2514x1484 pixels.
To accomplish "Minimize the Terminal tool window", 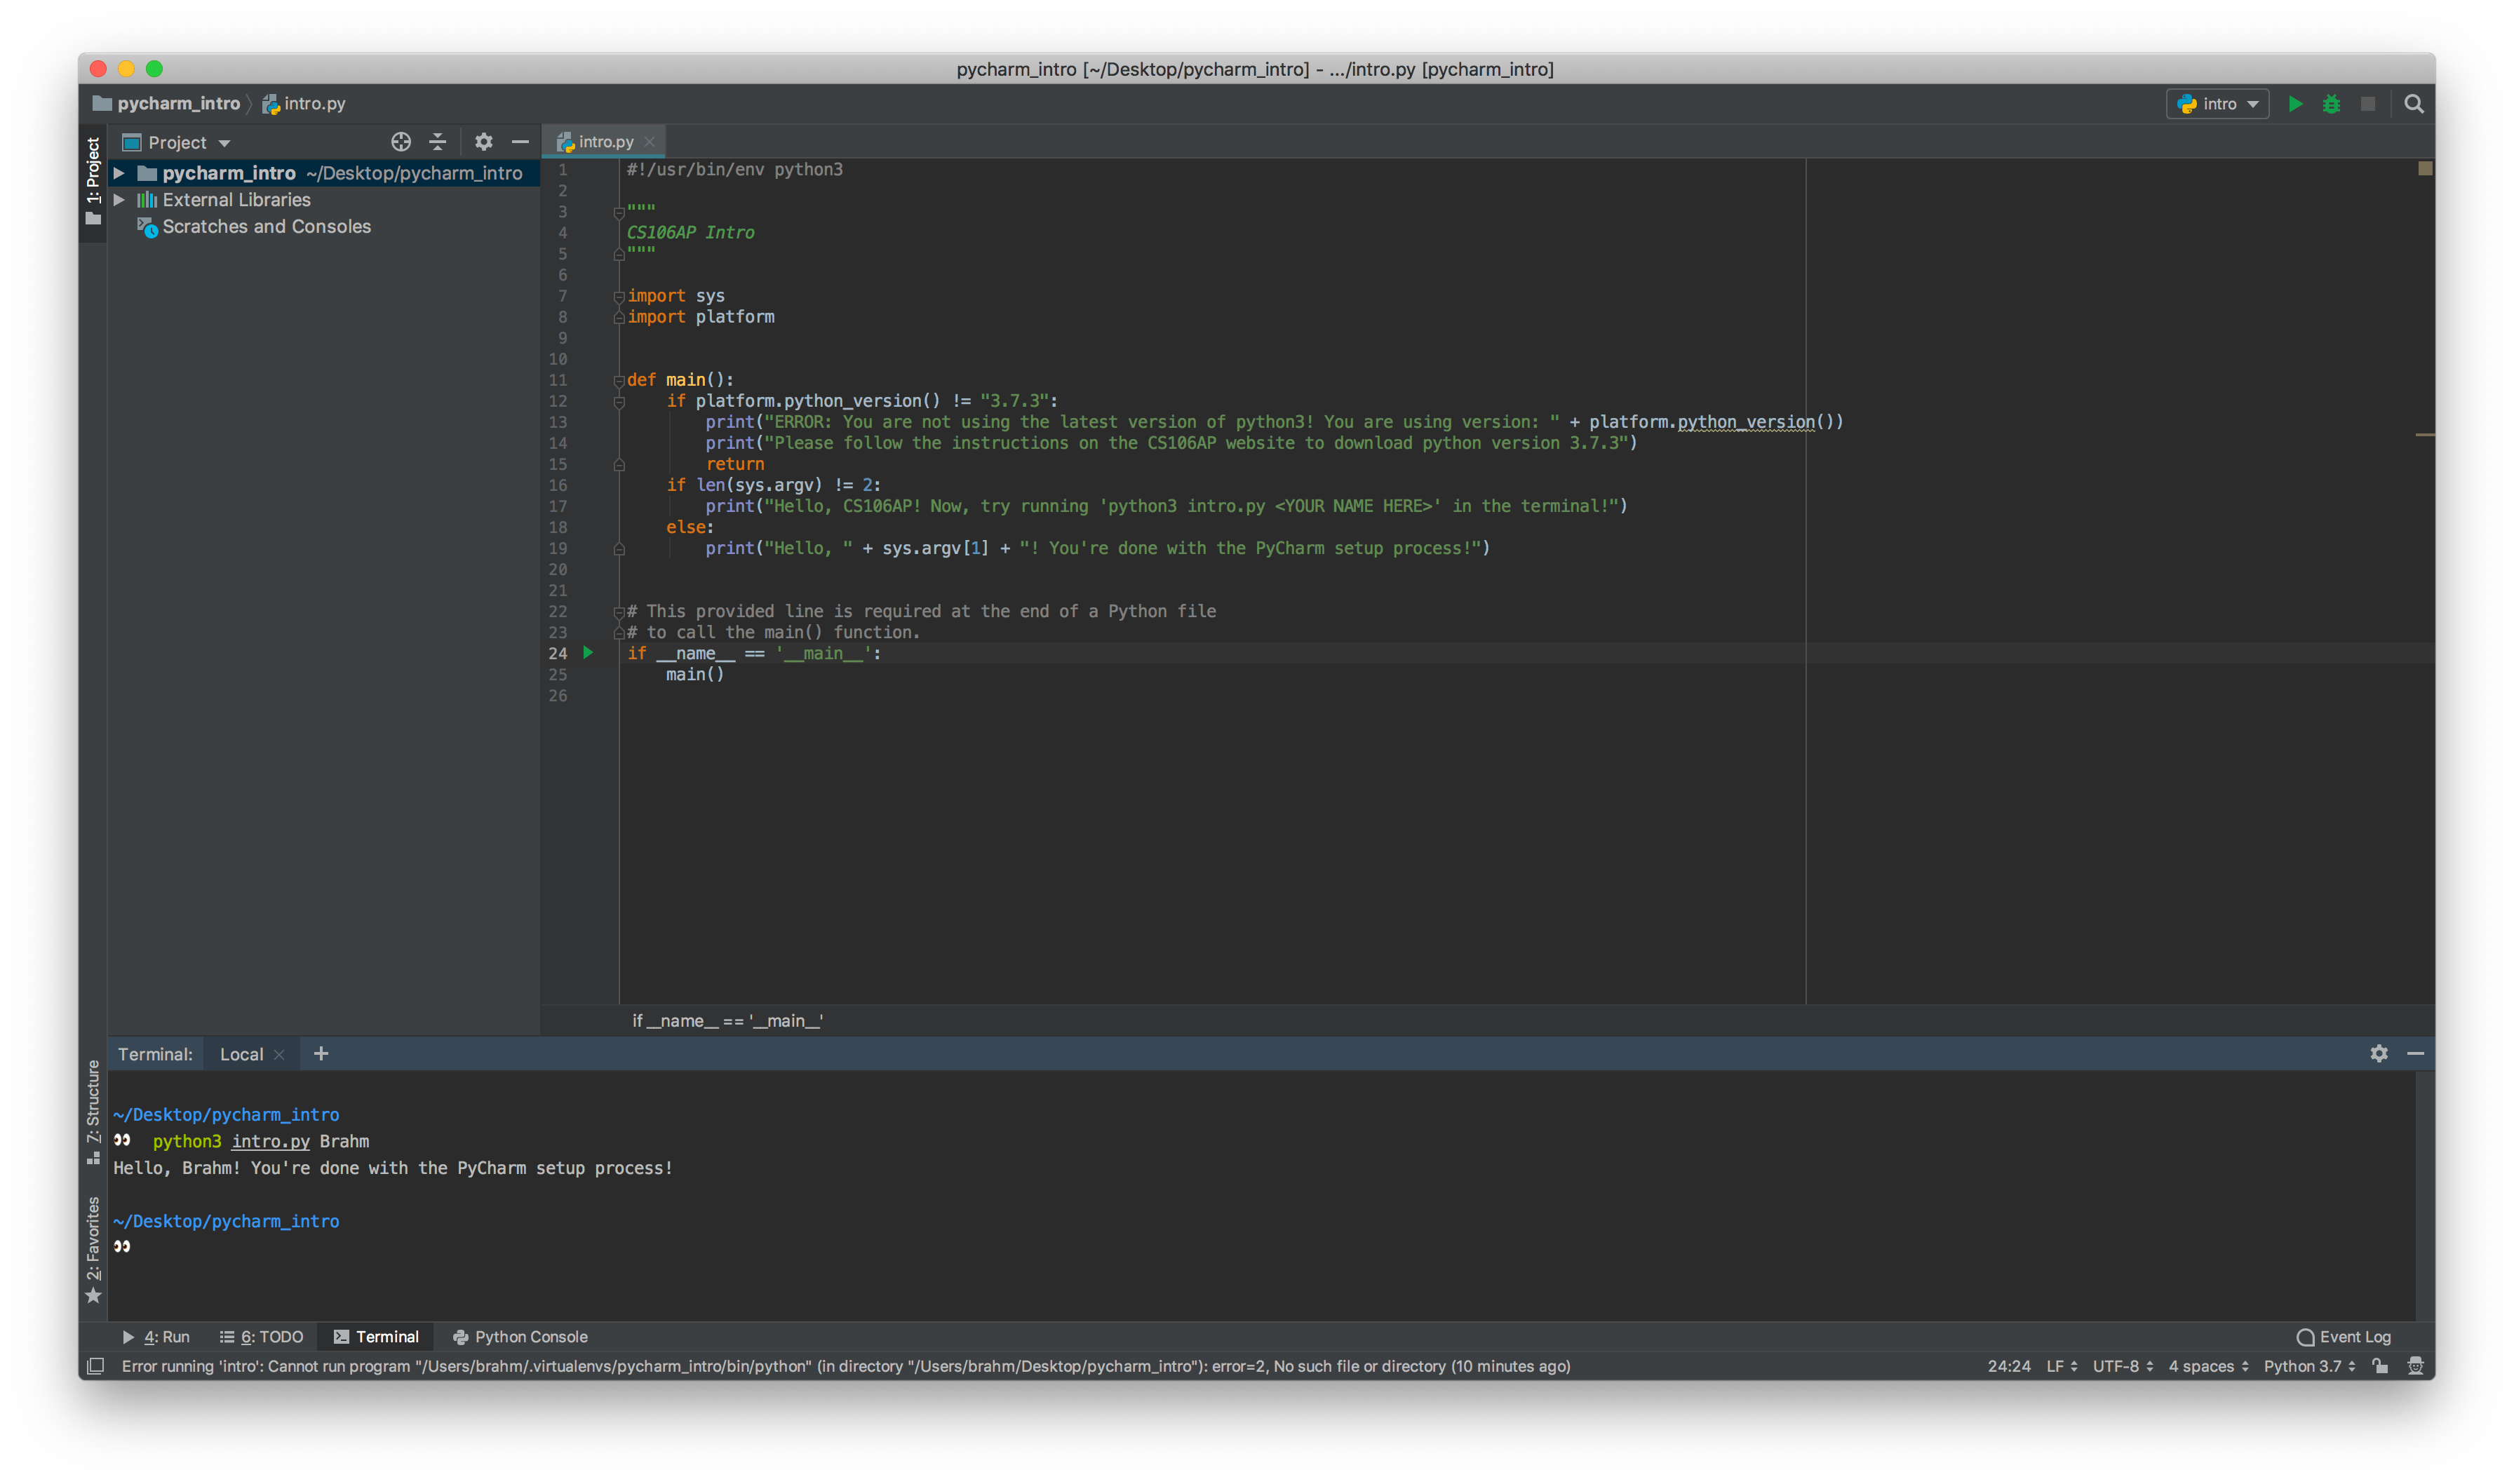I will coord(2415,1054).
